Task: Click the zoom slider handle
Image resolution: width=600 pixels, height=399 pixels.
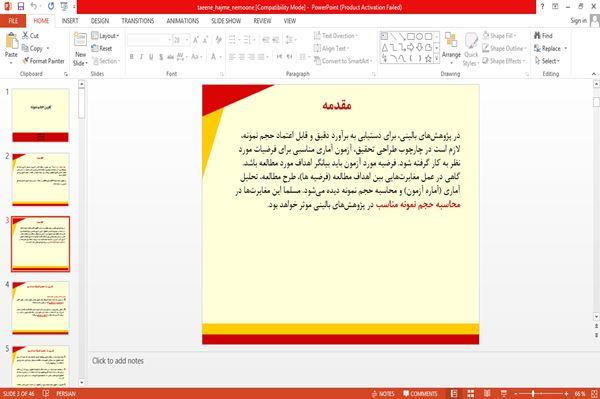Action: 533,394
